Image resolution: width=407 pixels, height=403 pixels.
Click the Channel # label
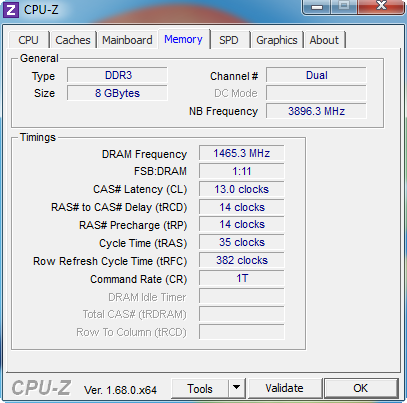point(234,76)
